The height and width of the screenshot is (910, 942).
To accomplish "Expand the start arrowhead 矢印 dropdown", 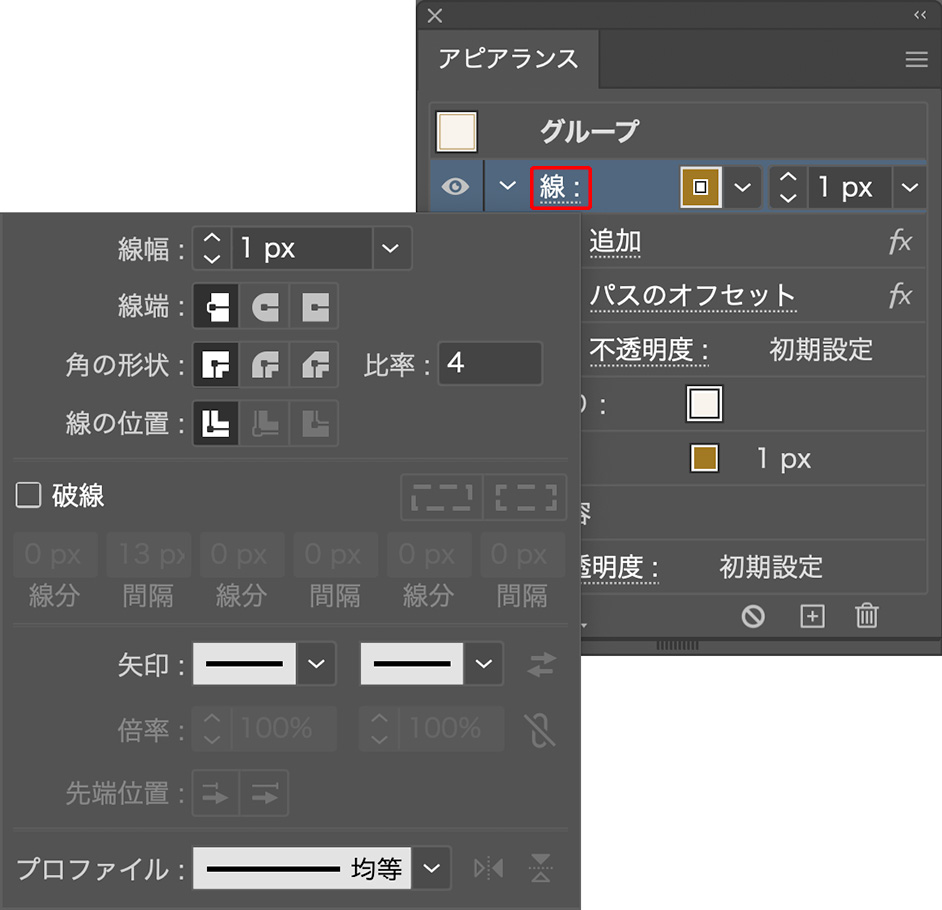I will pos(316,664).
